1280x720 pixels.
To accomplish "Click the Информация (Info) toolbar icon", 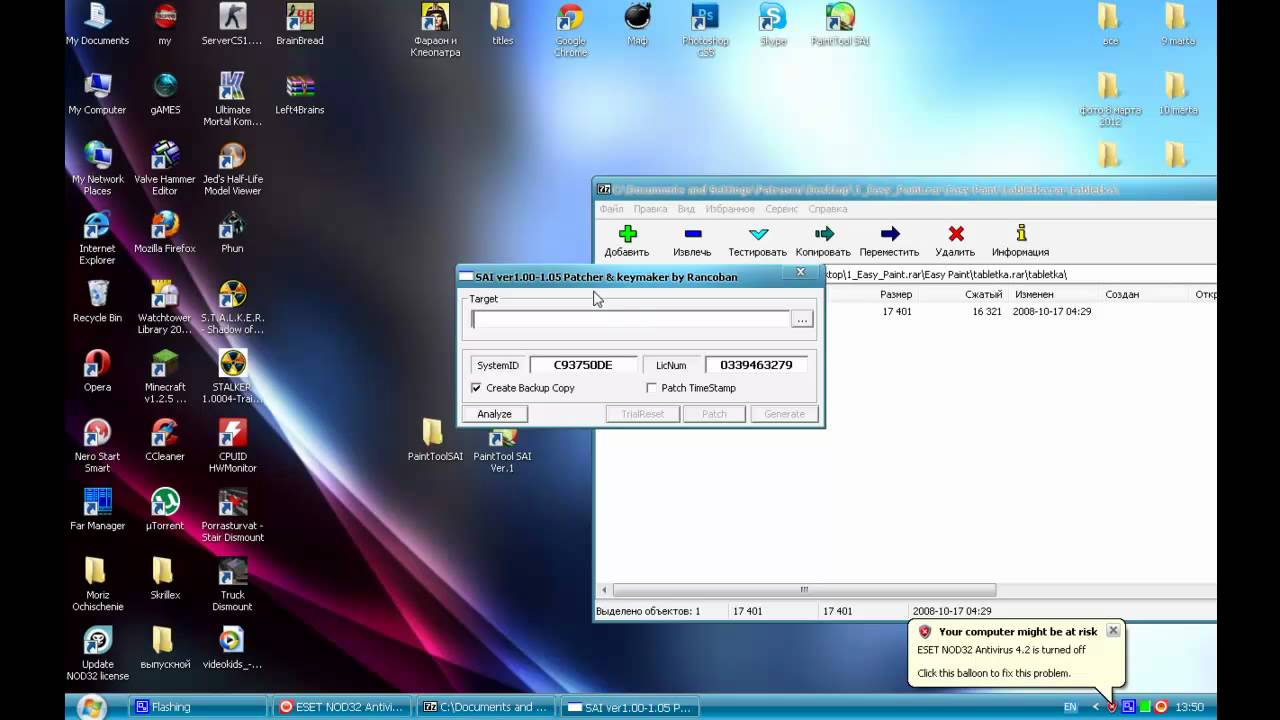I will 1020,234.
